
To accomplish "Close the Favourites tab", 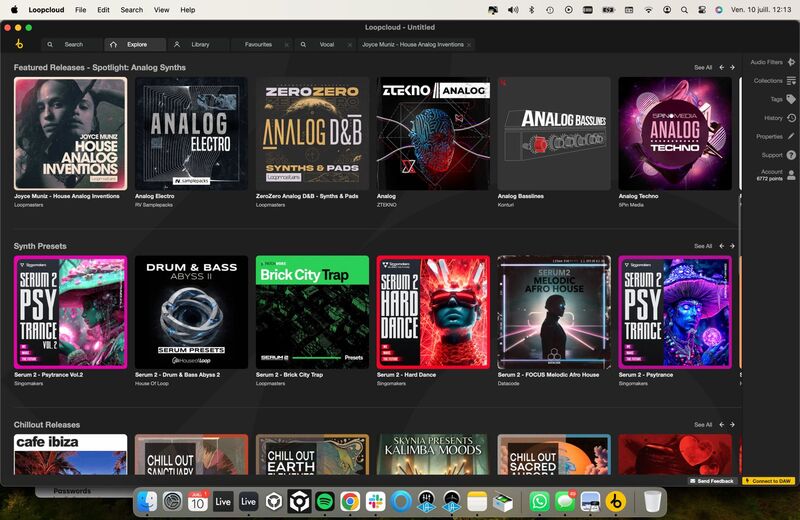I will point(286,45).
